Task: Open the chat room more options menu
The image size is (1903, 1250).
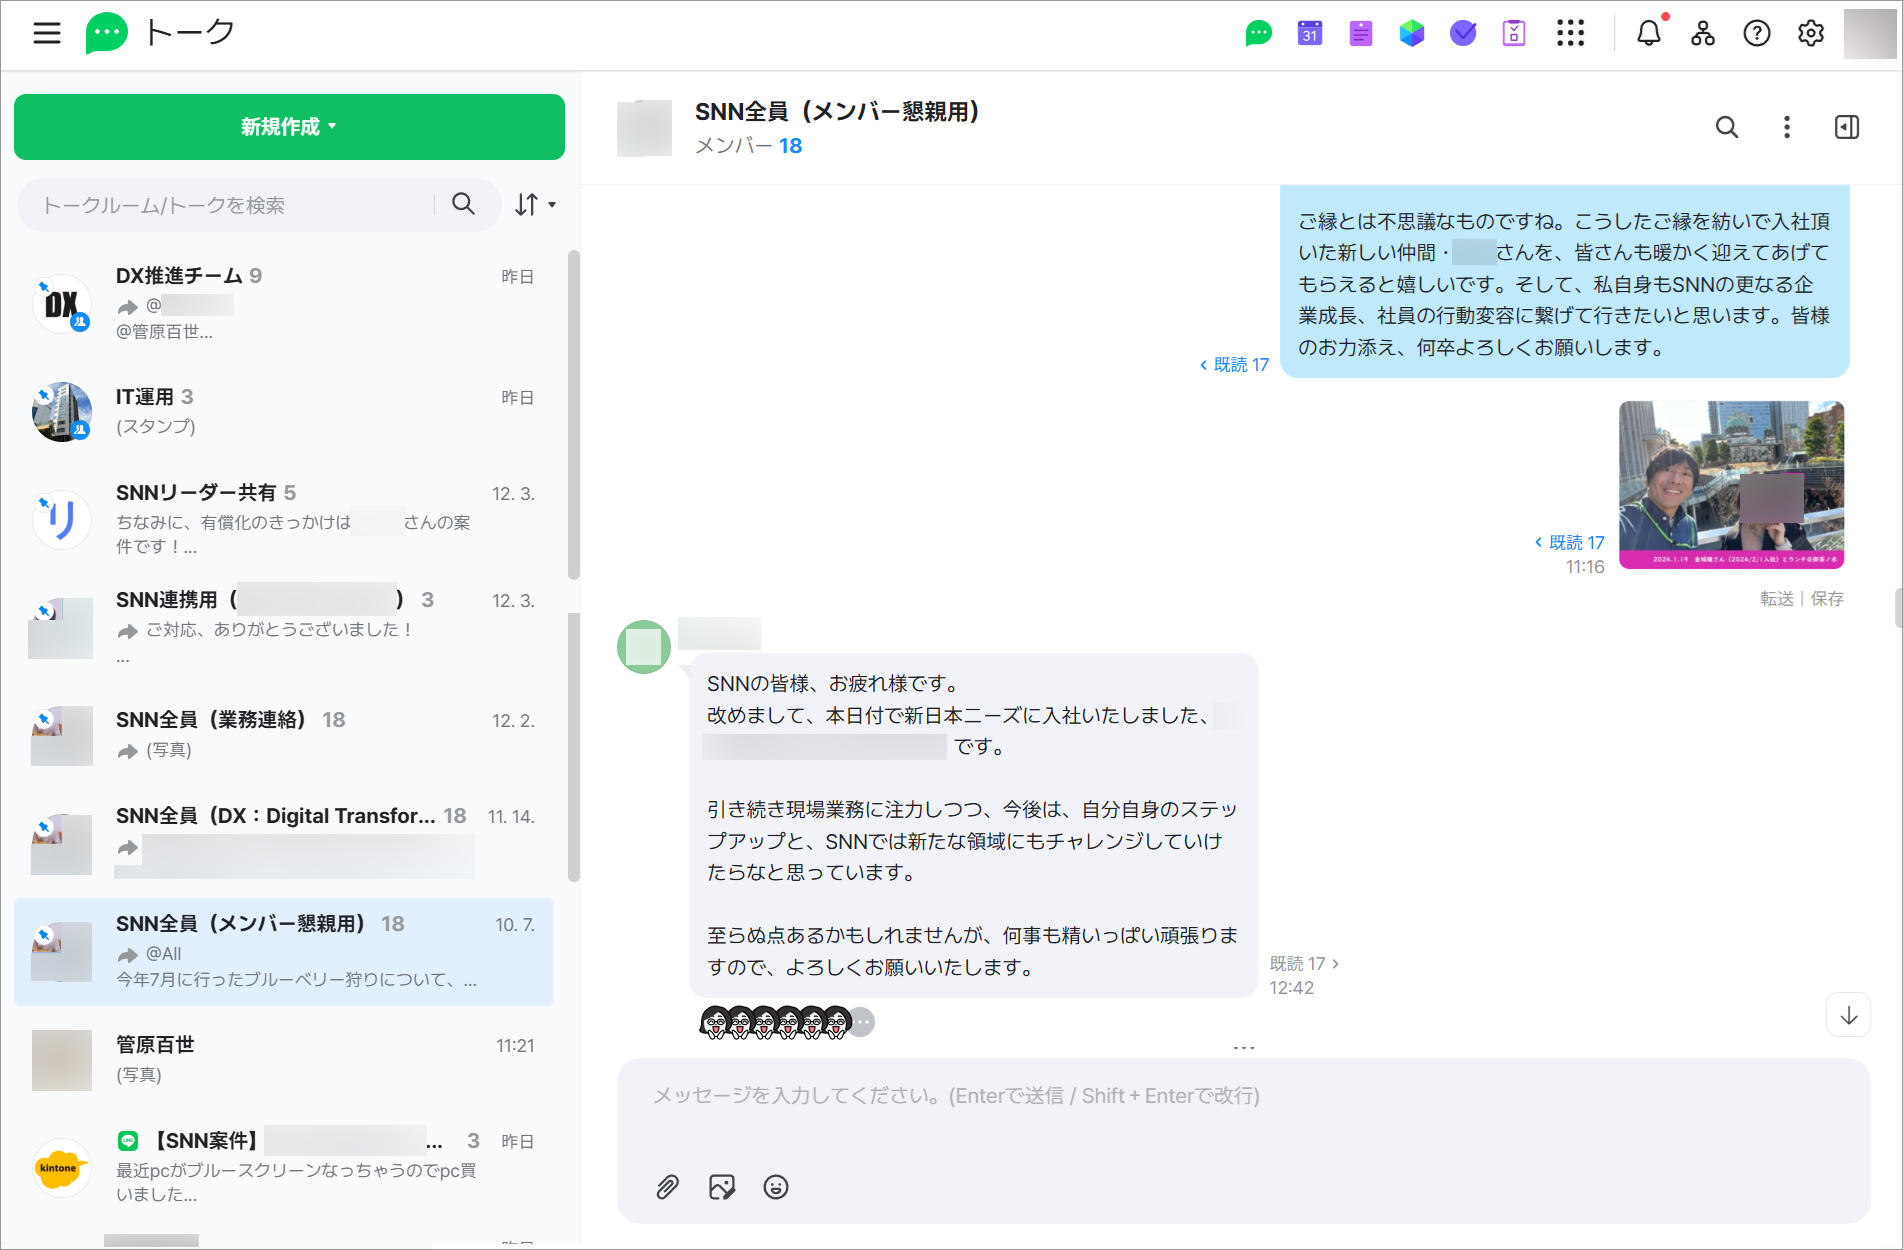Action: coord(1786,127)
